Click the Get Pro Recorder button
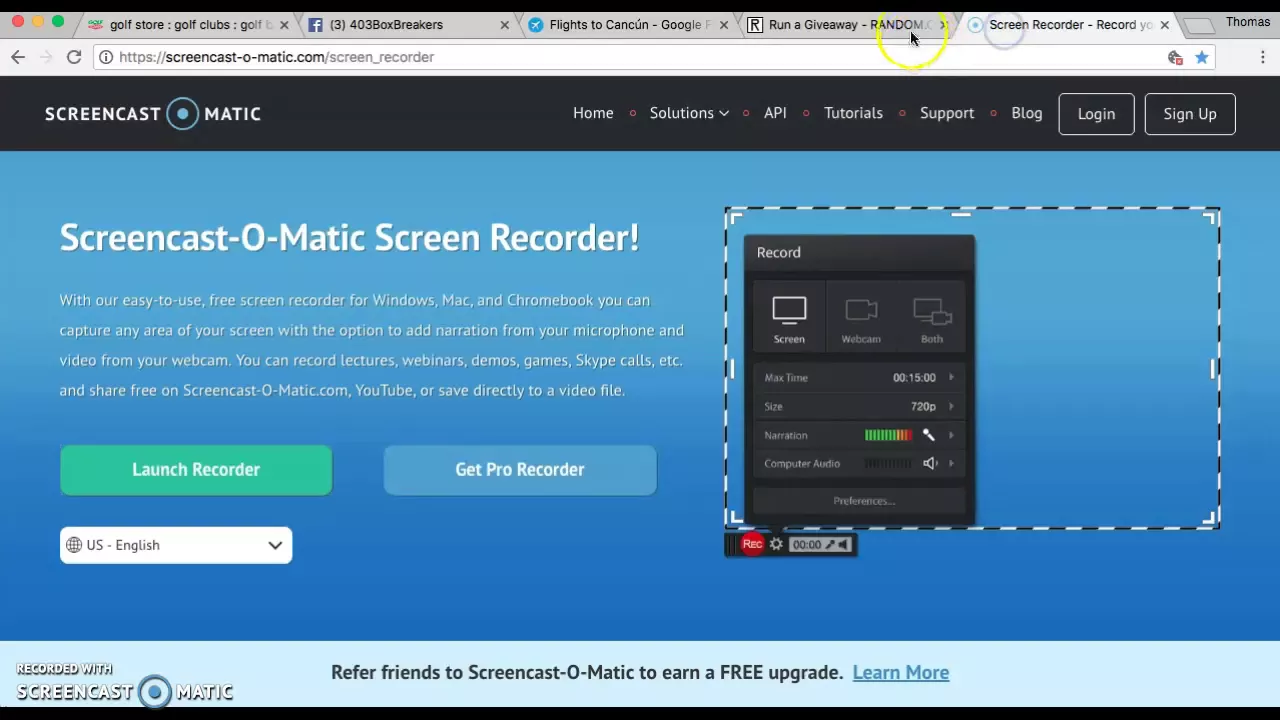Viewport: 1280px width, 720px height. pos(520,470)
